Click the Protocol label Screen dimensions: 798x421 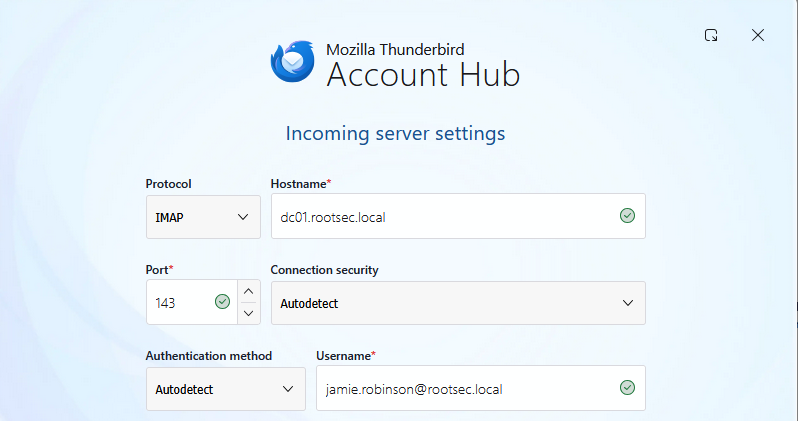pyautogui.click(x=168, y=184)
